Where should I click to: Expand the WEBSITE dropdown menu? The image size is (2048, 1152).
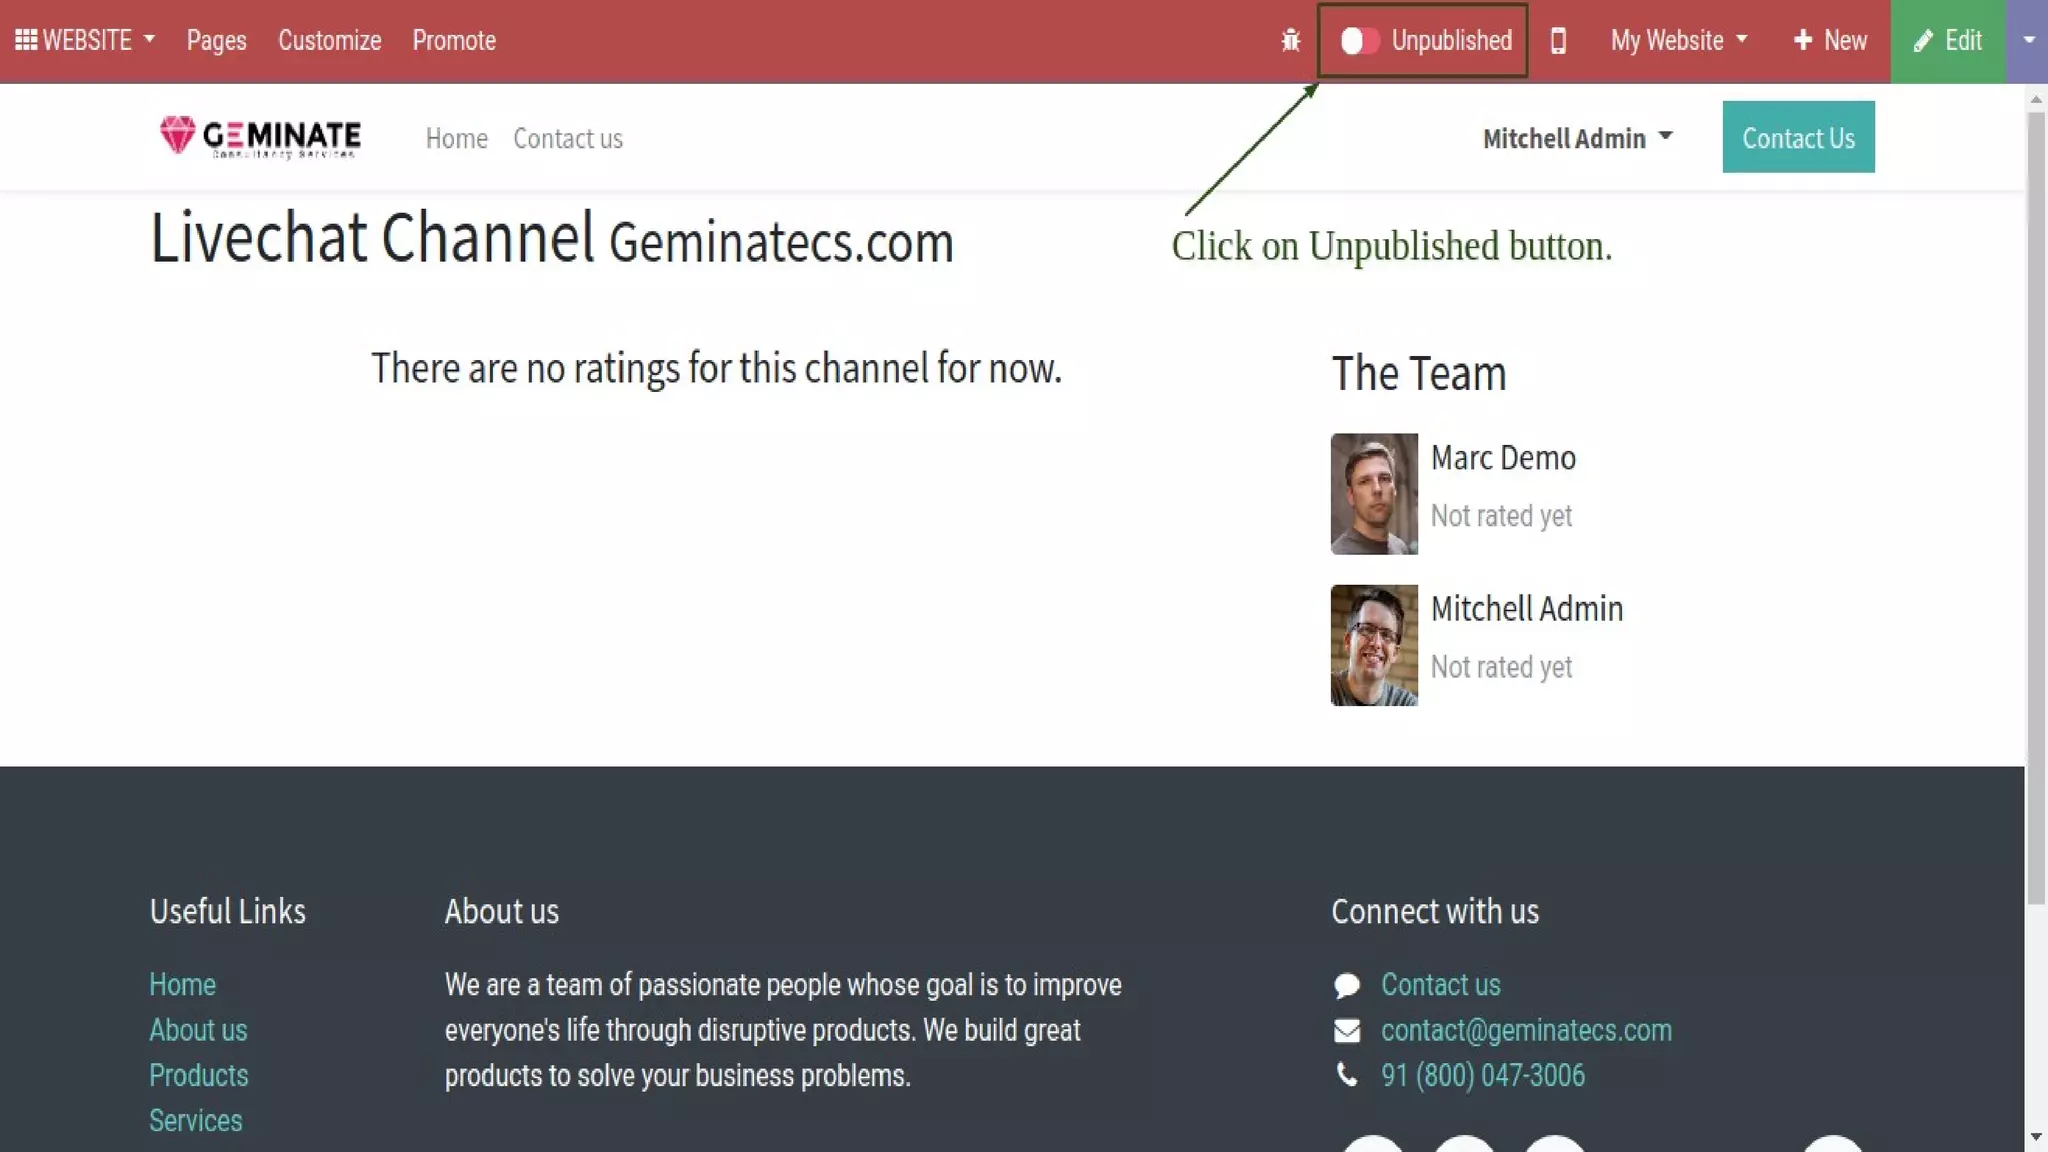98,40
